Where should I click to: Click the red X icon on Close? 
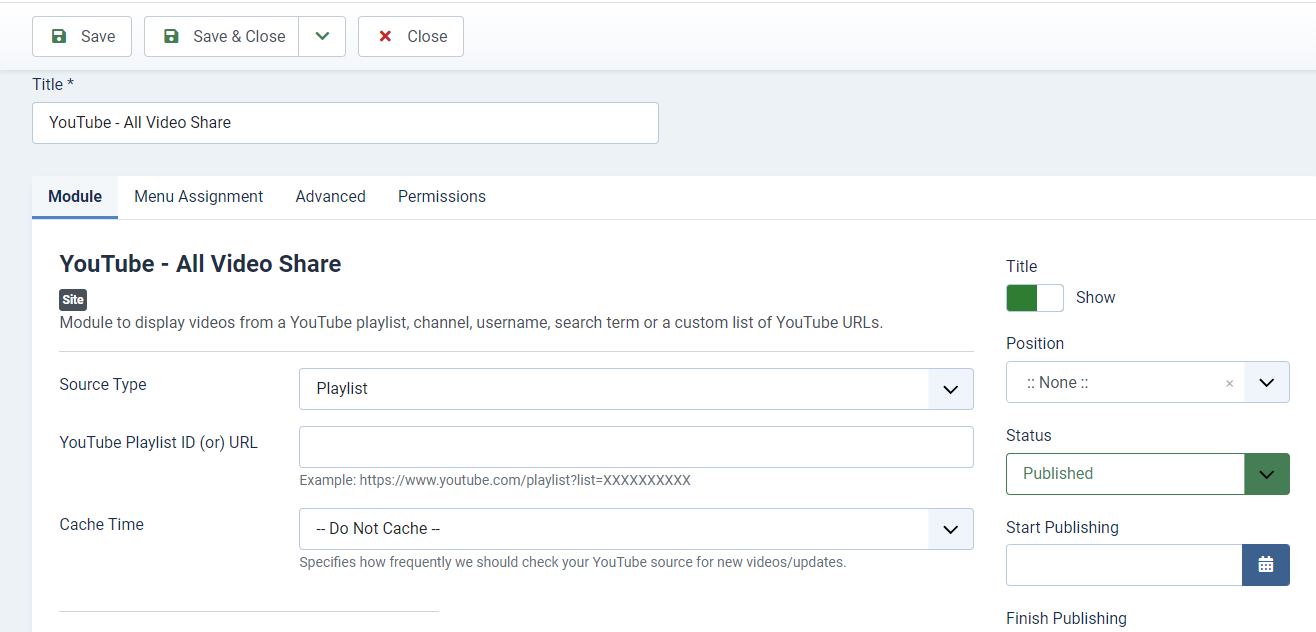click(x=385, y=37)
